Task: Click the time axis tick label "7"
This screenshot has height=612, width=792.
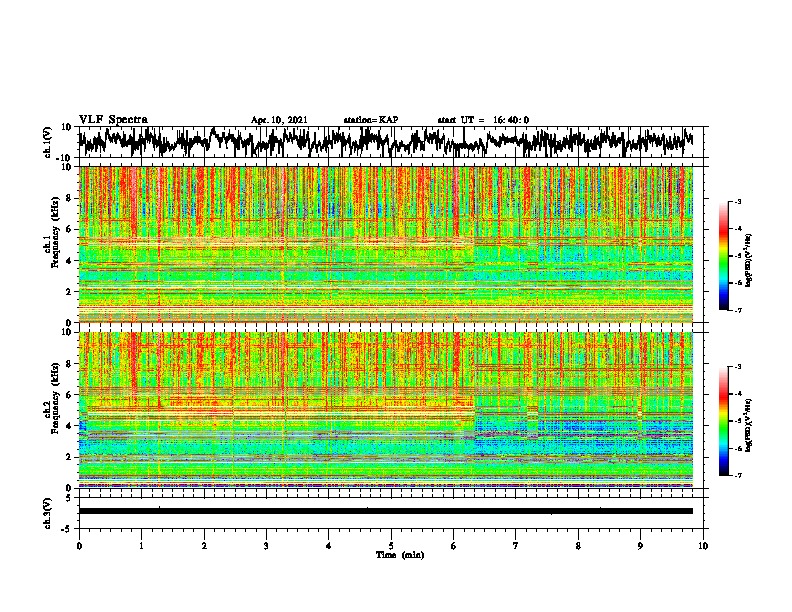Action: 516,546
